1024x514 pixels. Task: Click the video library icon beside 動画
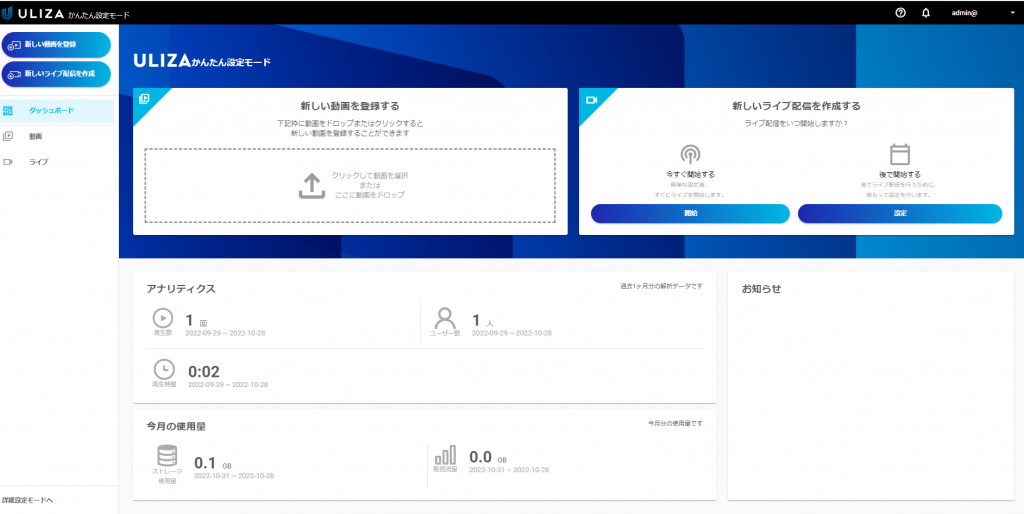pyautogui.click(x=8, y=137)
